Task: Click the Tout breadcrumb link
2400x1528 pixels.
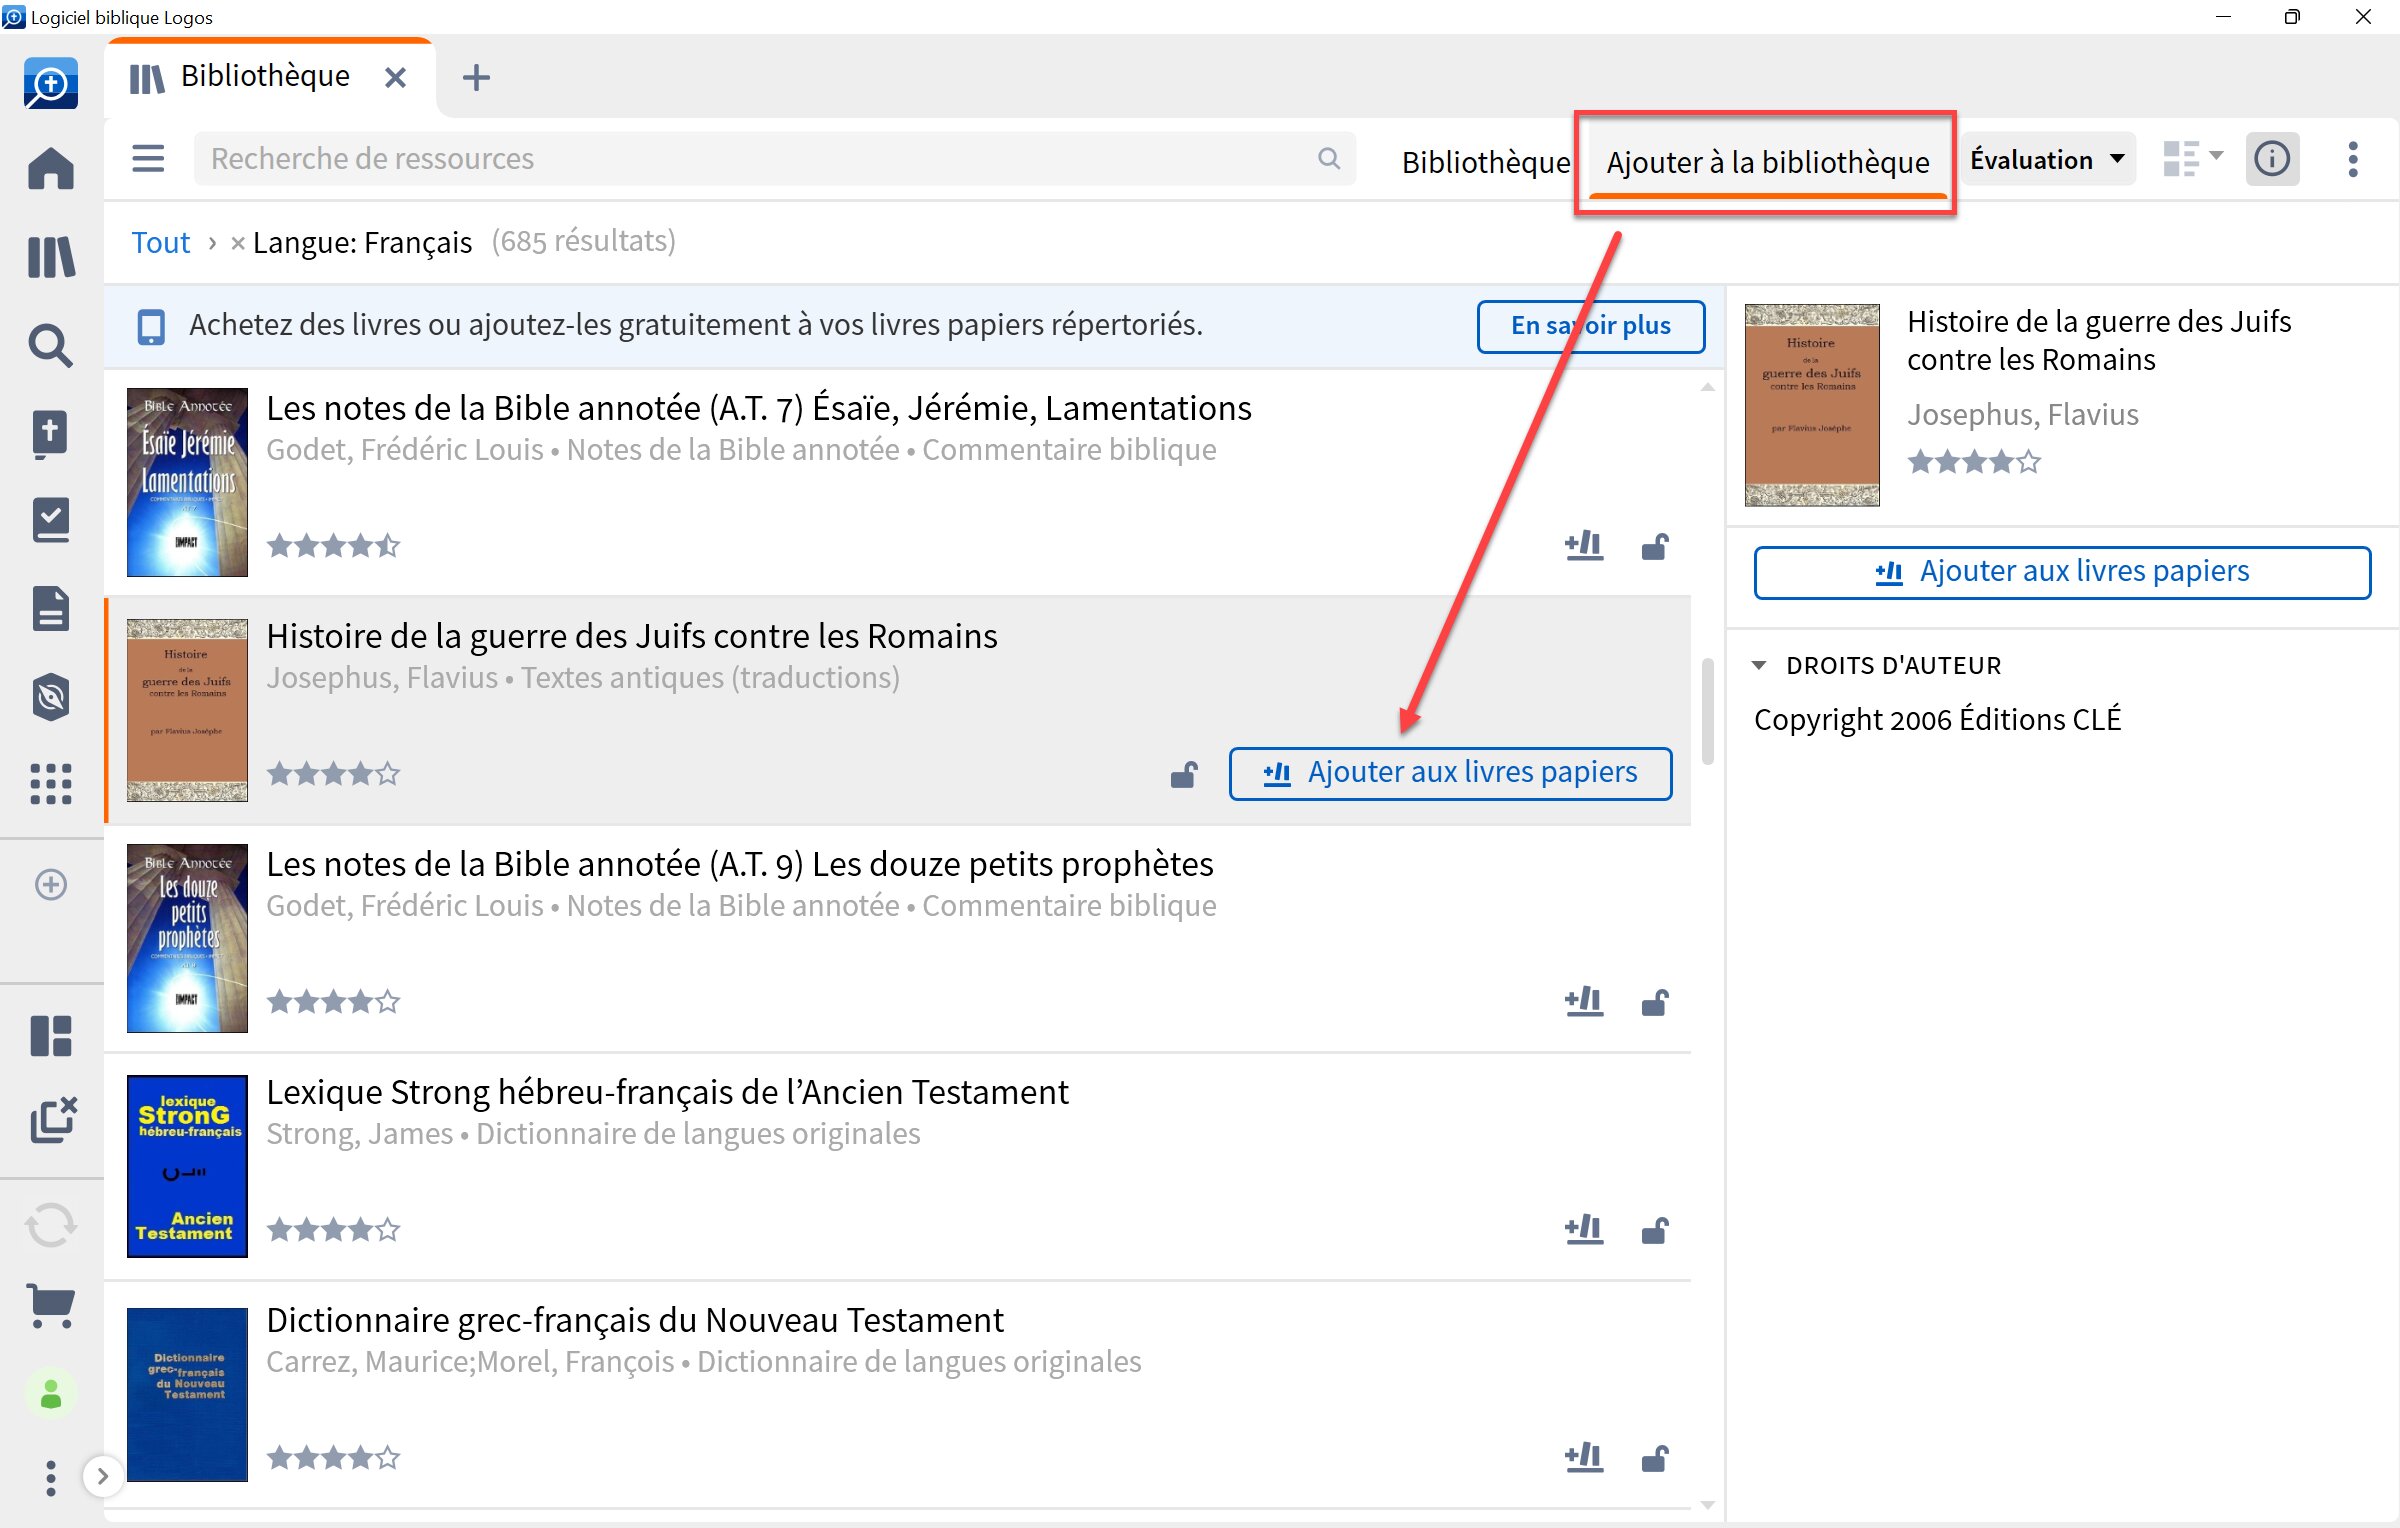Action: pyautogui.click(x=161, y=242)
